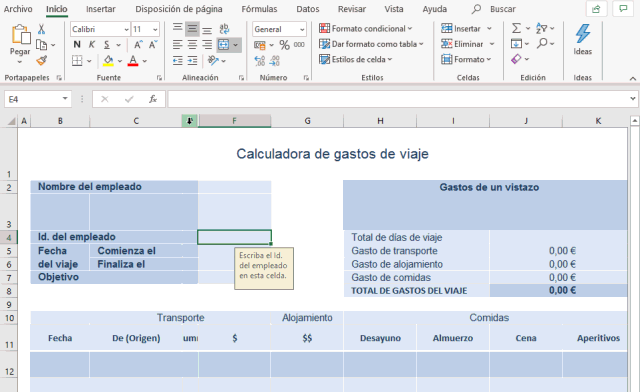Decrease decimal places icon
This screenshot has width=640, height=392.
pos(275,61)
